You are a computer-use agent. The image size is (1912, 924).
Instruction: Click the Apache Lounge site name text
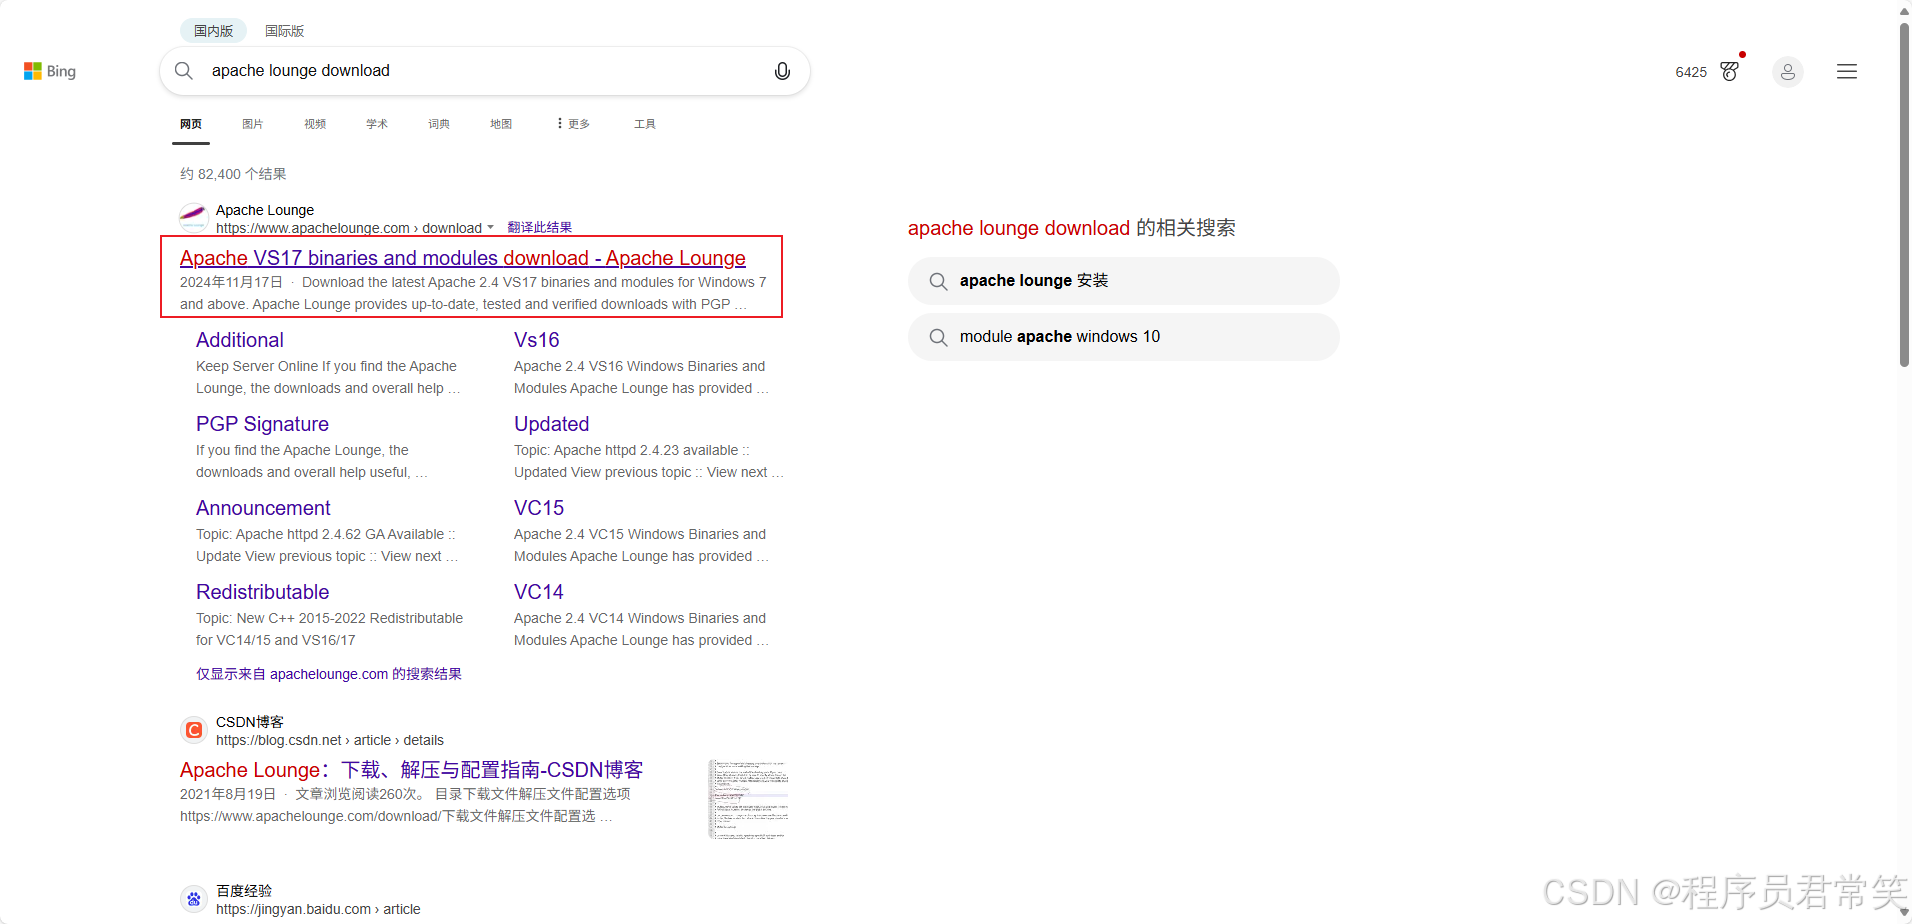coord(265,210)
